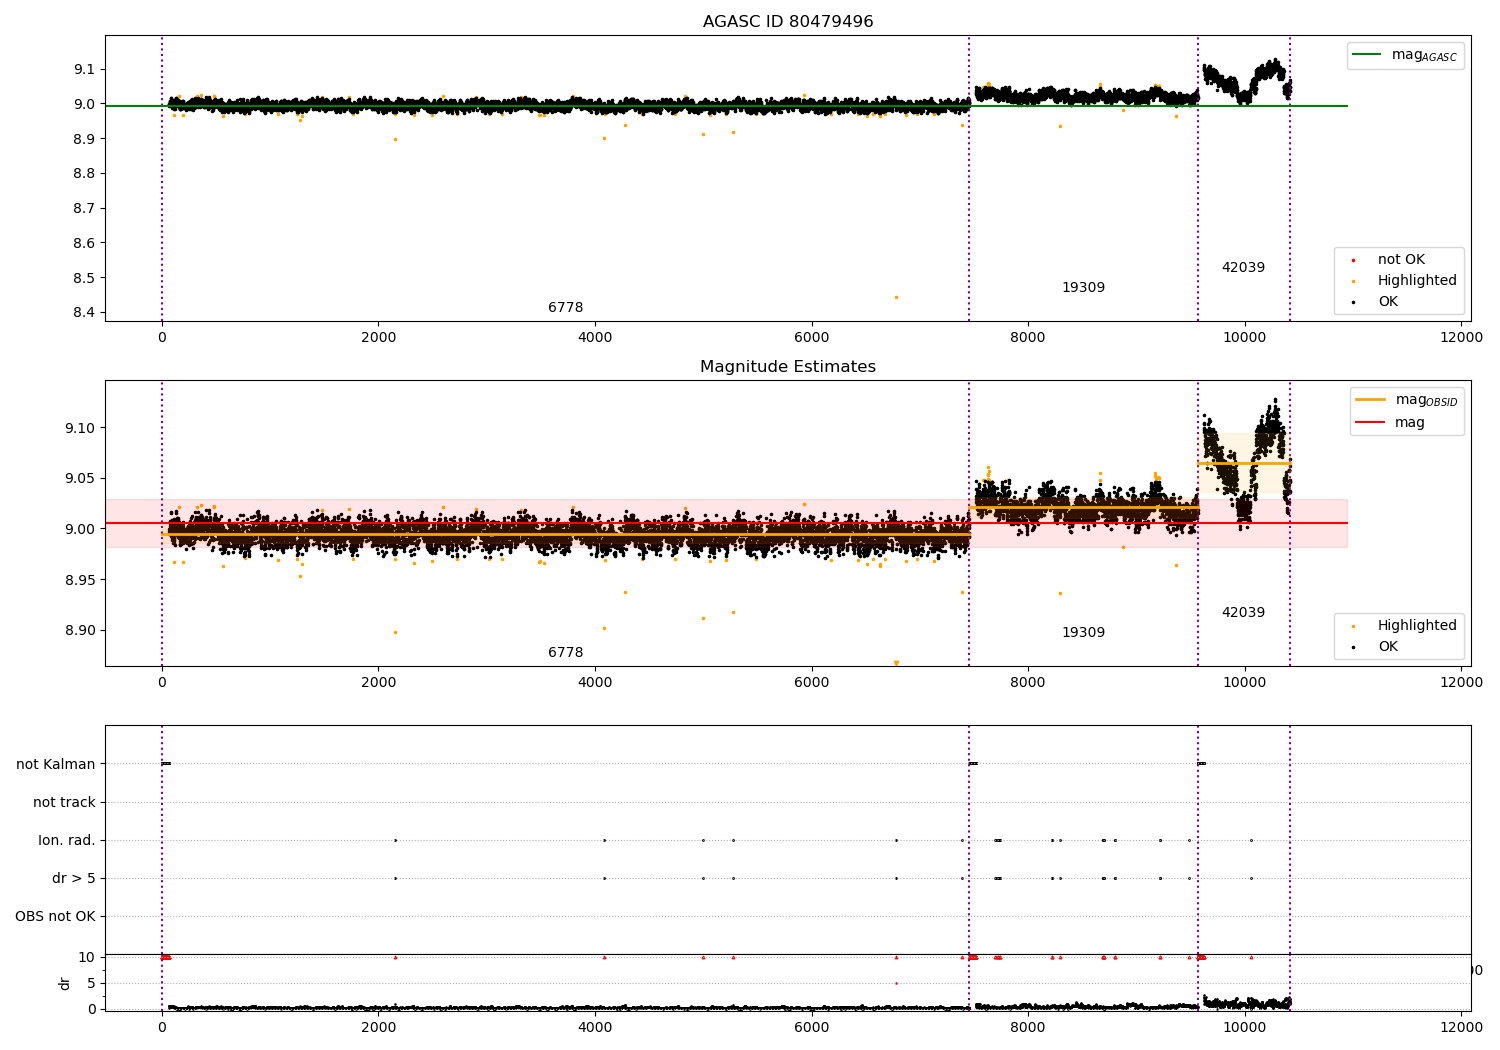Click the "OK" entry in the Magnitude Estimates lower legend
The width and height of the screenshot is (1500, 1050).
(x=1388, y=647)
